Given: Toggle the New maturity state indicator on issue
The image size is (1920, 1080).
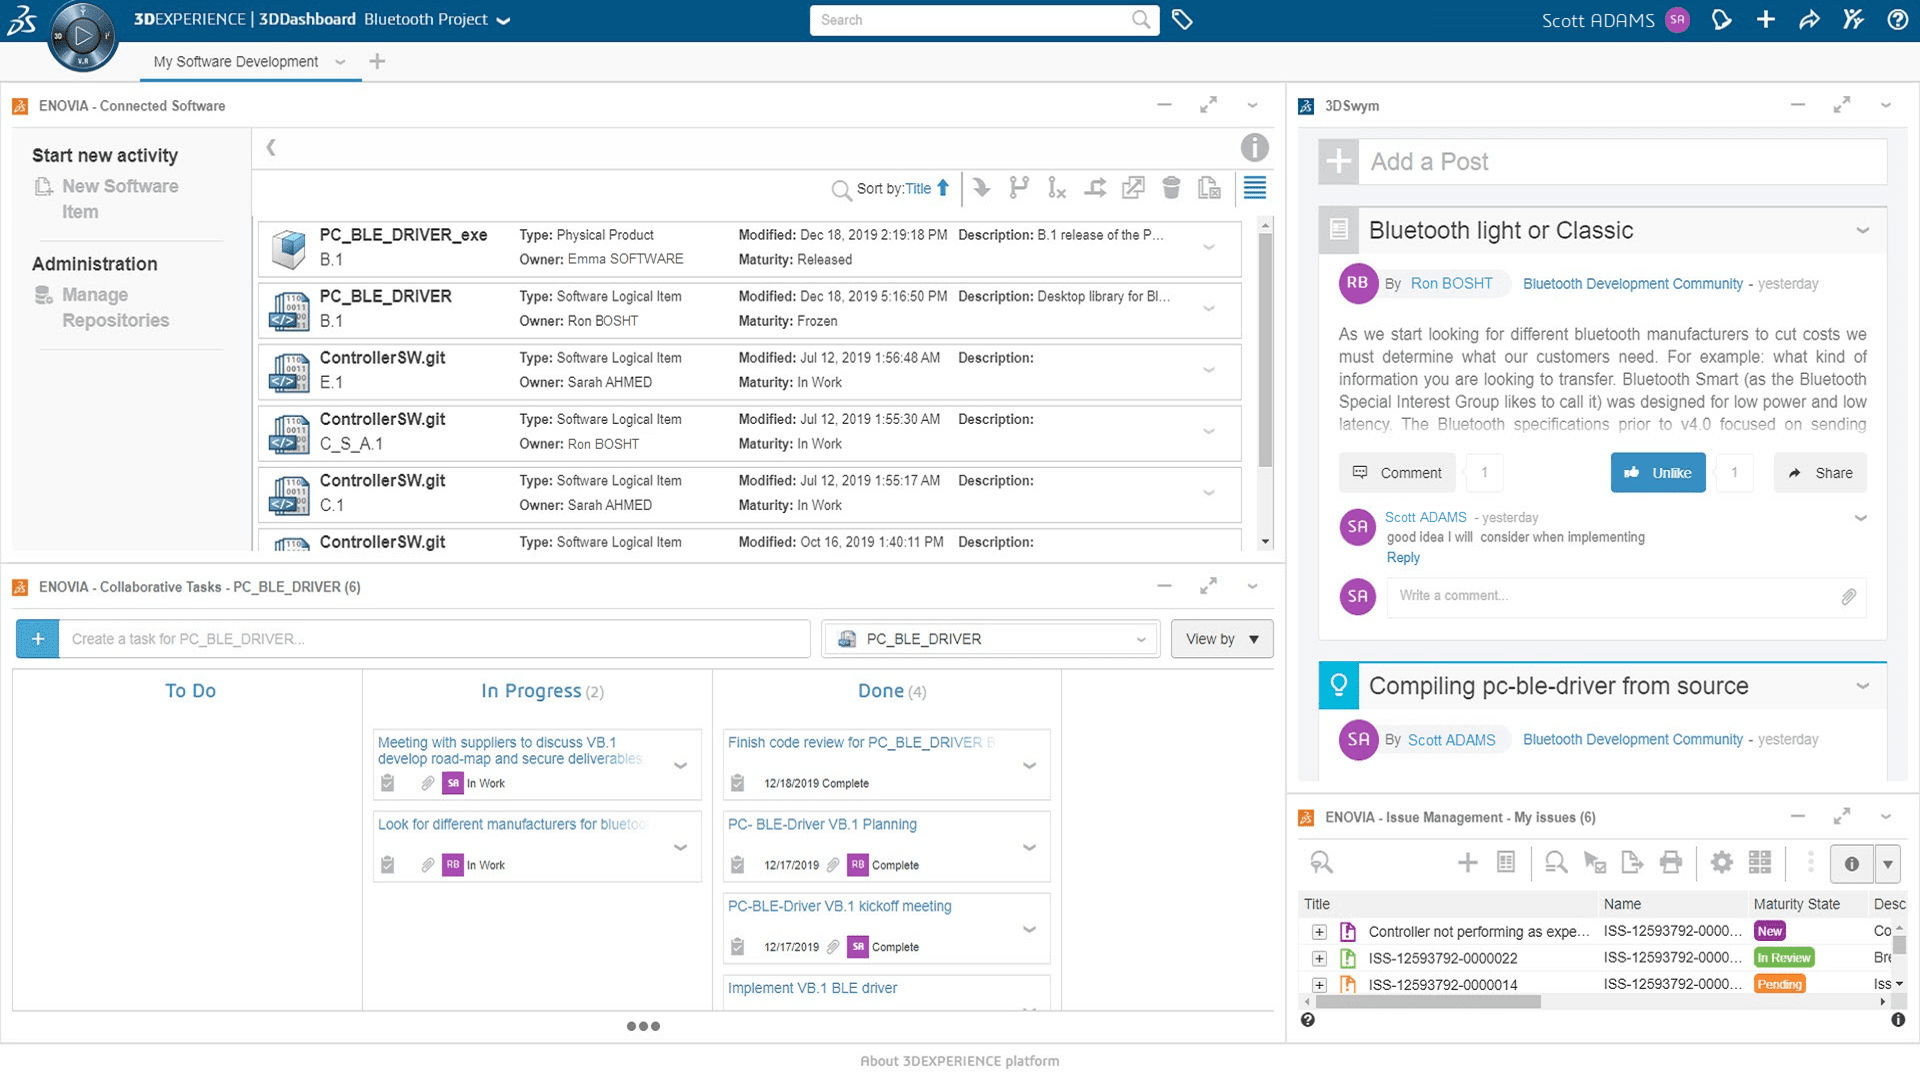Looking at the screenshot, I should pos(1768,931).
